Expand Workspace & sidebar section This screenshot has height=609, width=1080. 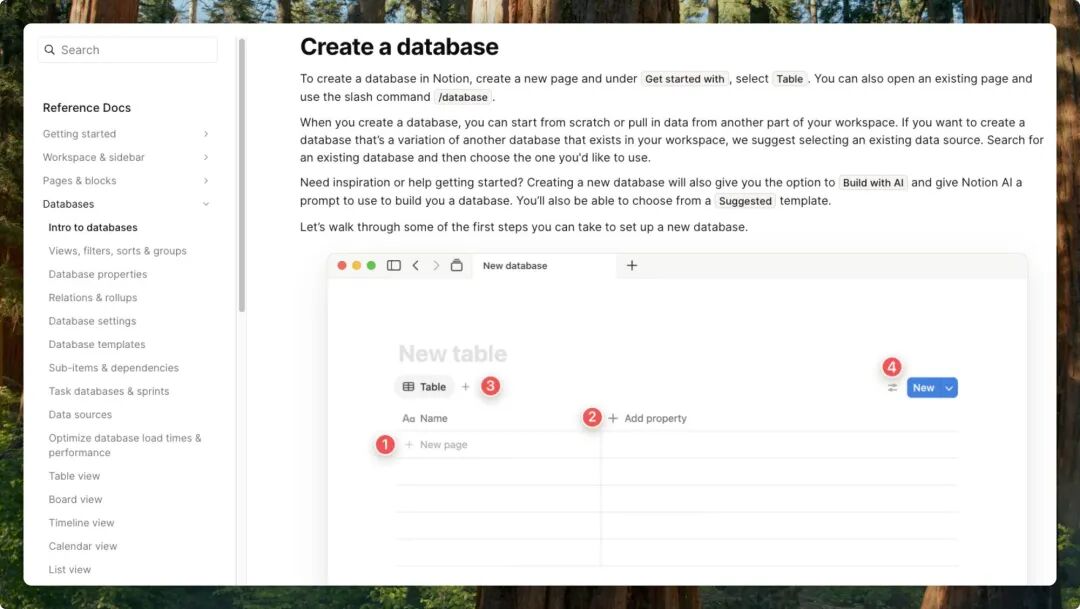point(206,157)
